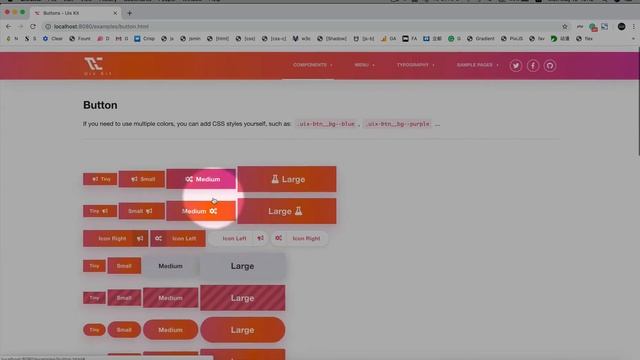640x360 pixels.
Task: Click the rounded pill Medium button
Action: tap(171, 330)
